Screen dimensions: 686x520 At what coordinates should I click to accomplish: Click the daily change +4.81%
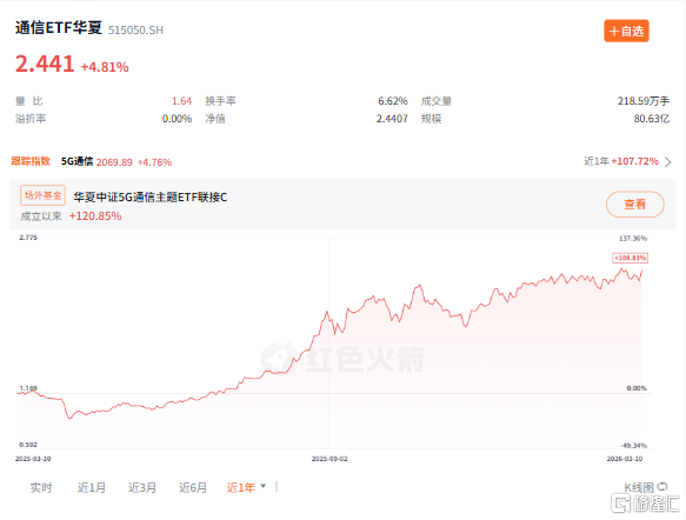105,67
